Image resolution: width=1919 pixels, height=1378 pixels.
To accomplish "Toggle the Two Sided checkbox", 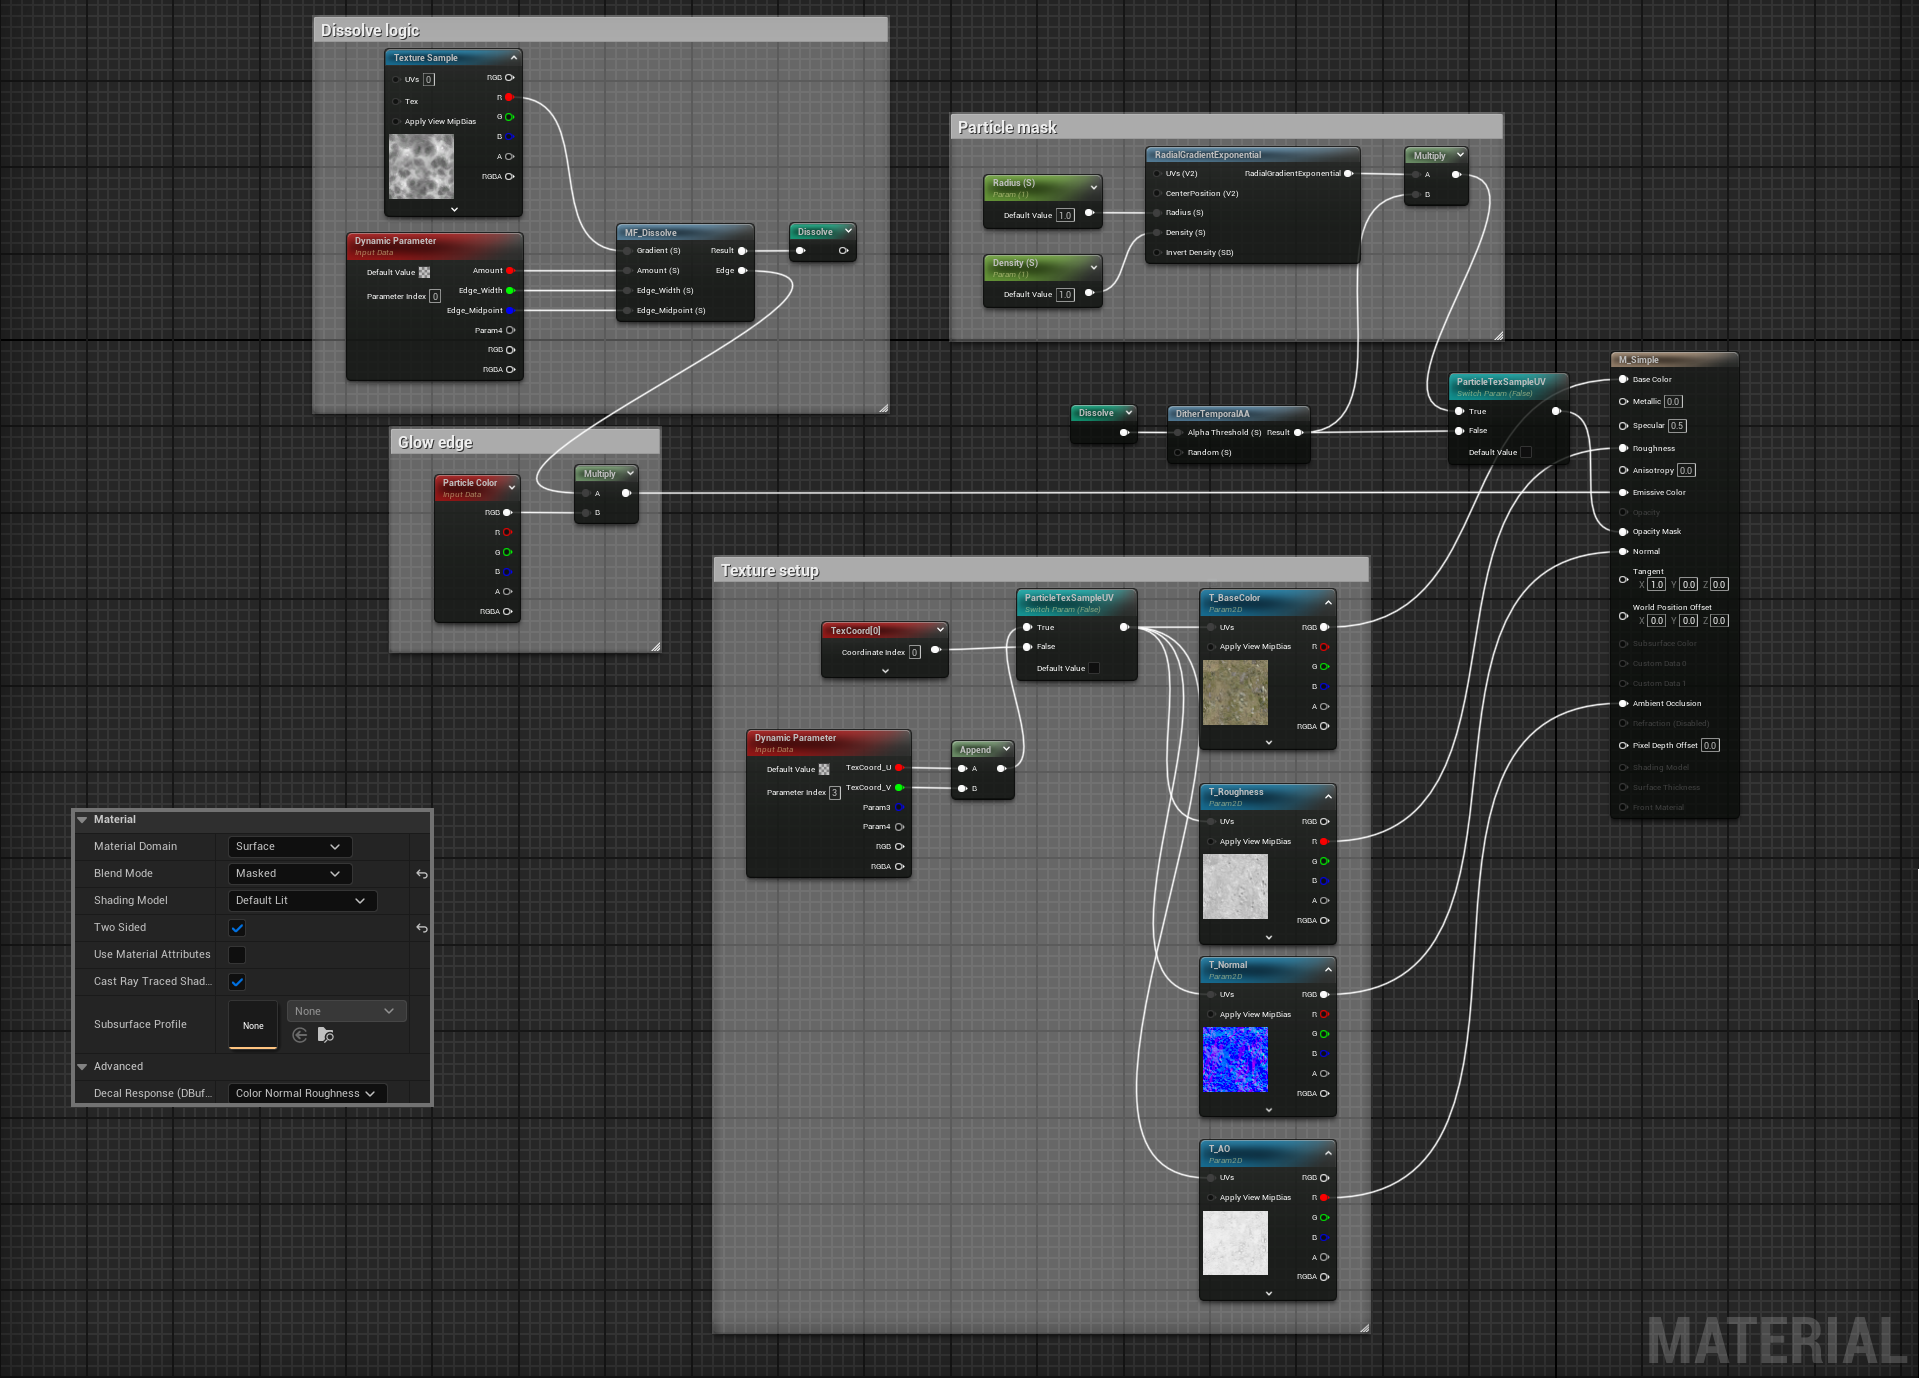I will (237, 928).
